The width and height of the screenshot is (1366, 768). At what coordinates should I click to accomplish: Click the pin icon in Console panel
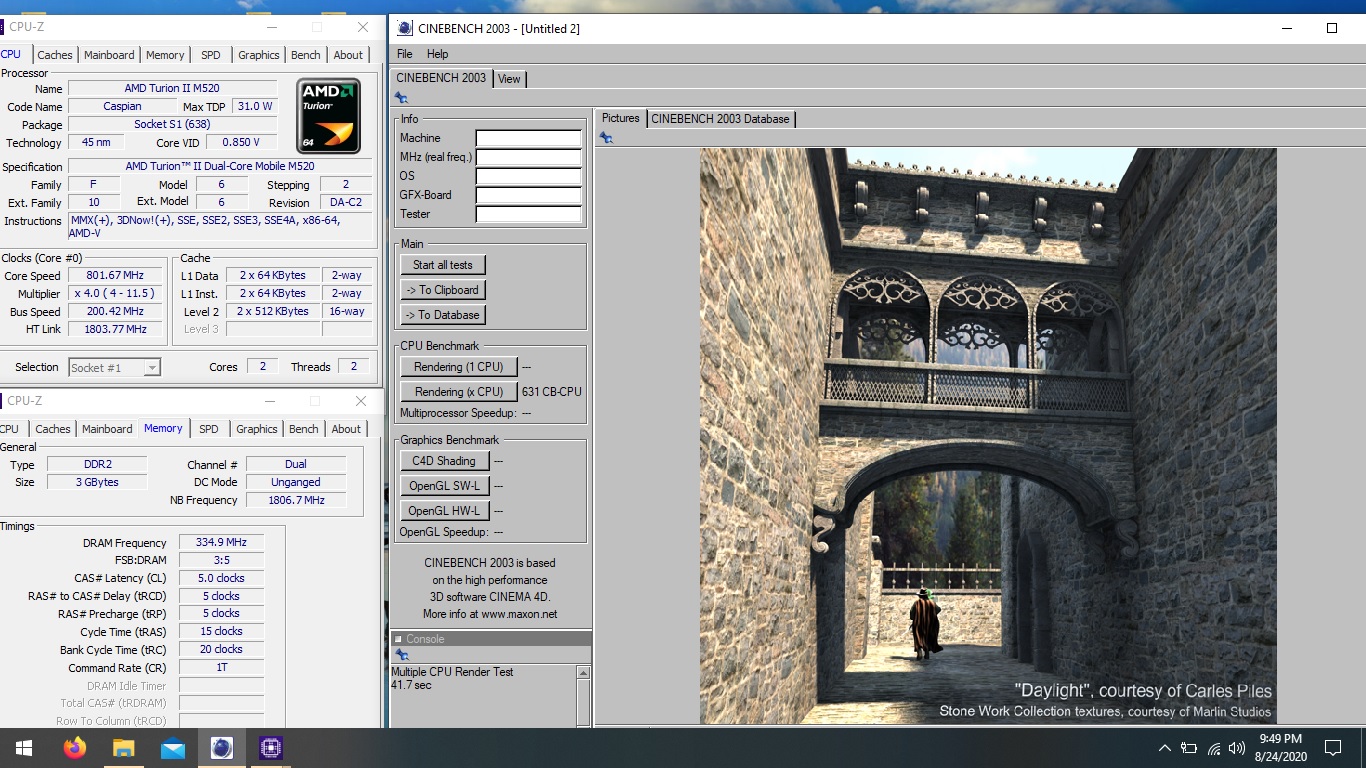(x=402, y=655)
